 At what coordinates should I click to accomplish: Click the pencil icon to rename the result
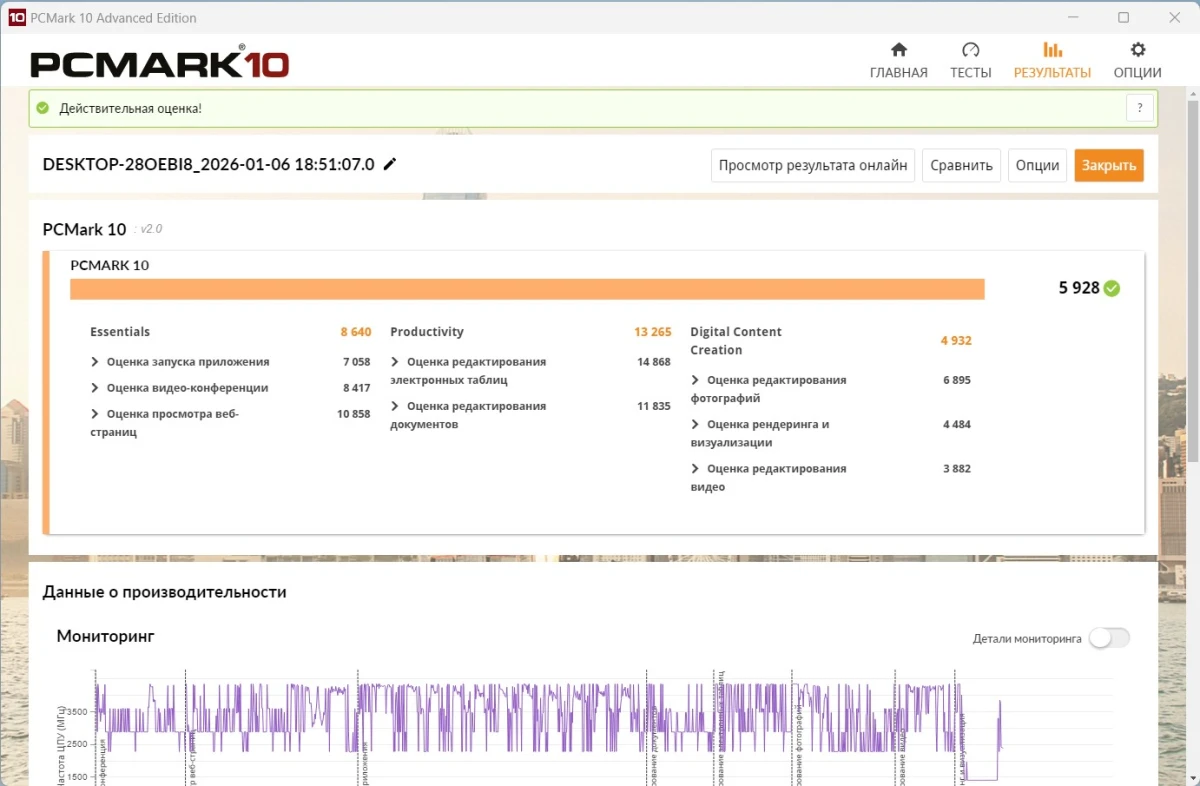click(390, 164)
